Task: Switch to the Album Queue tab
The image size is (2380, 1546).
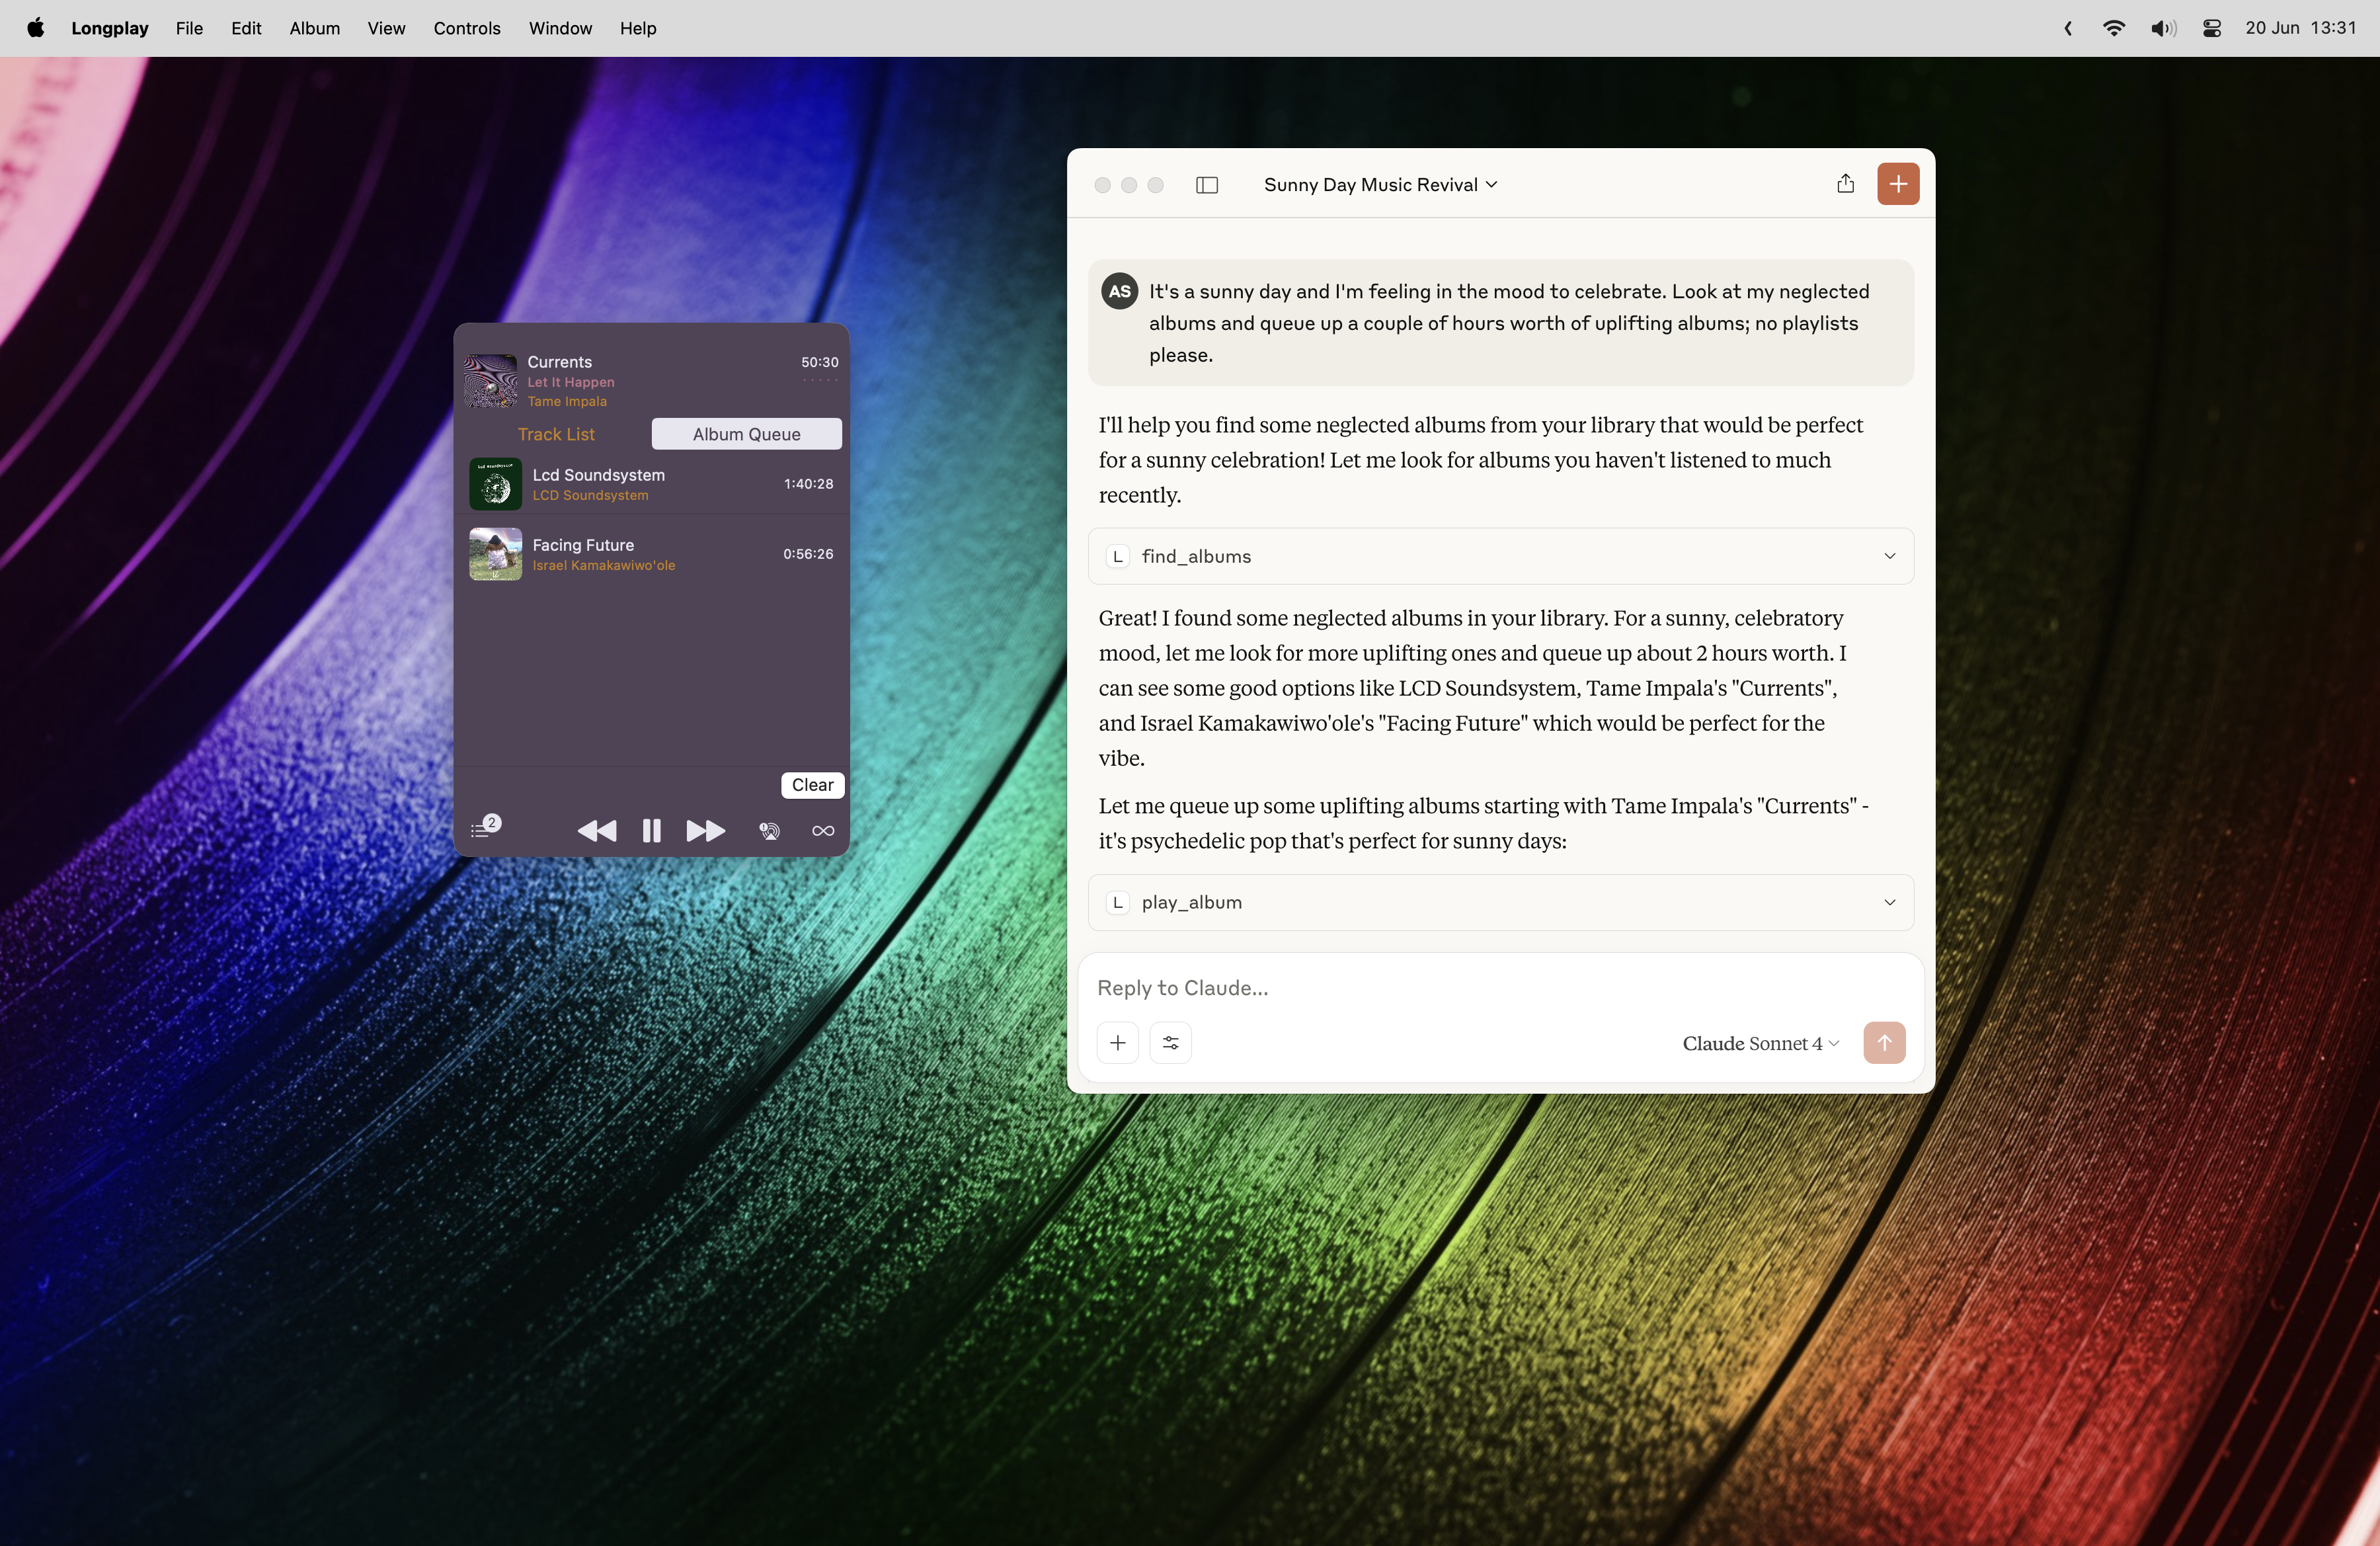Action: click(x=746, y=434)
